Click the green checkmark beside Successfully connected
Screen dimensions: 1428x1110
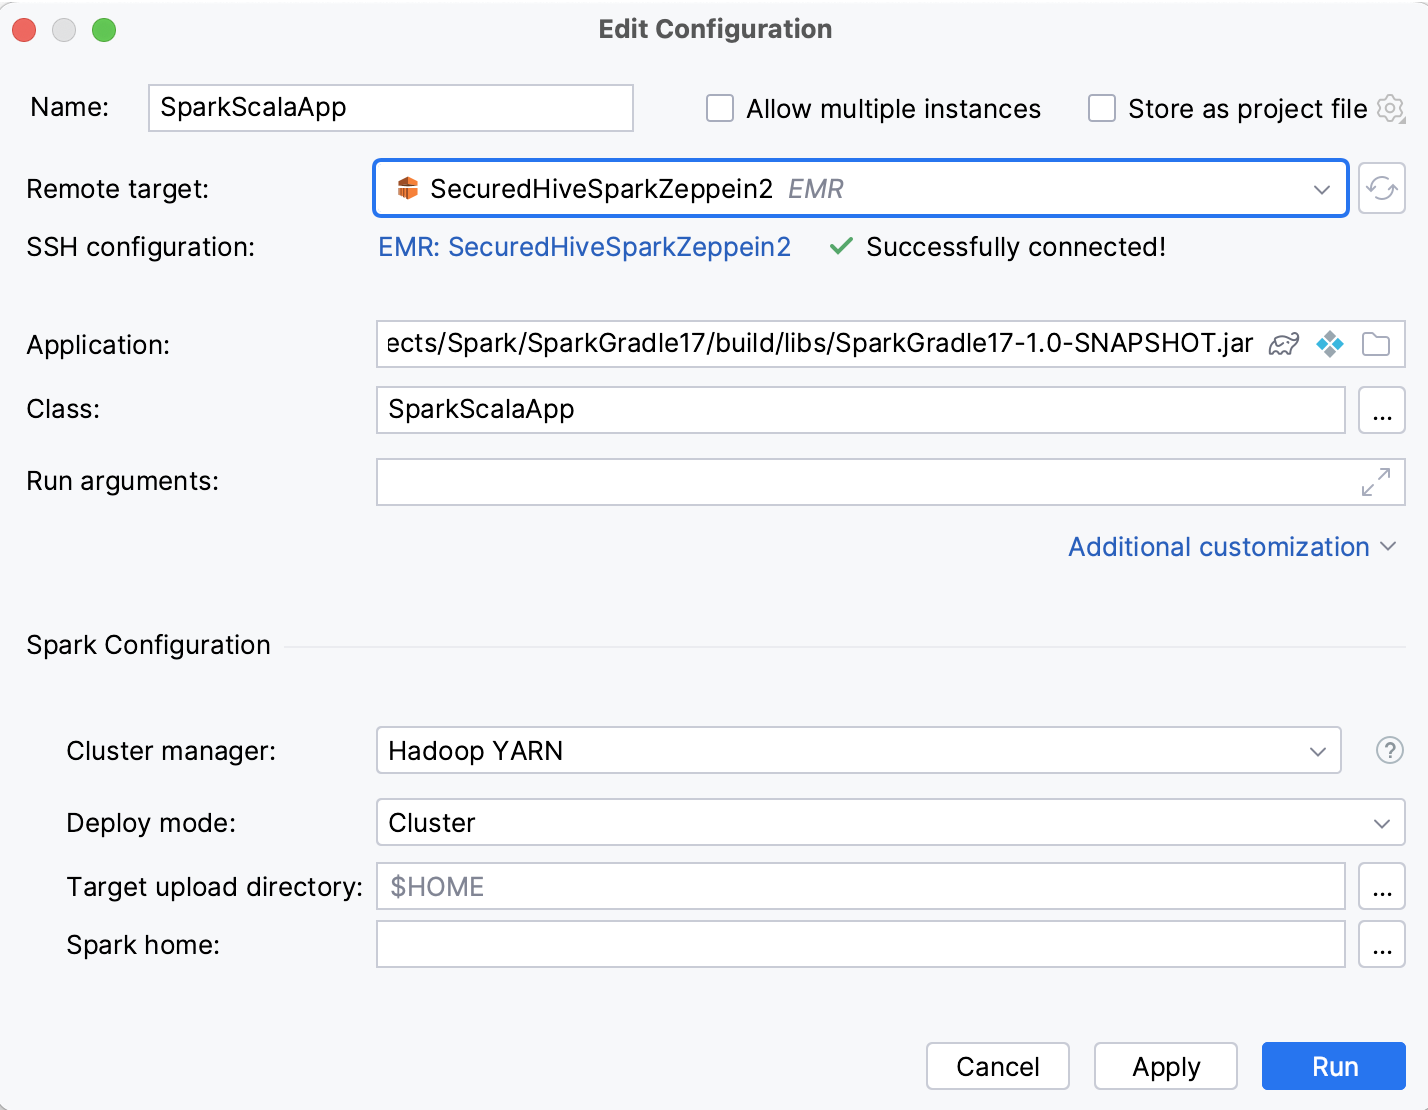click(x=839, y=246)
